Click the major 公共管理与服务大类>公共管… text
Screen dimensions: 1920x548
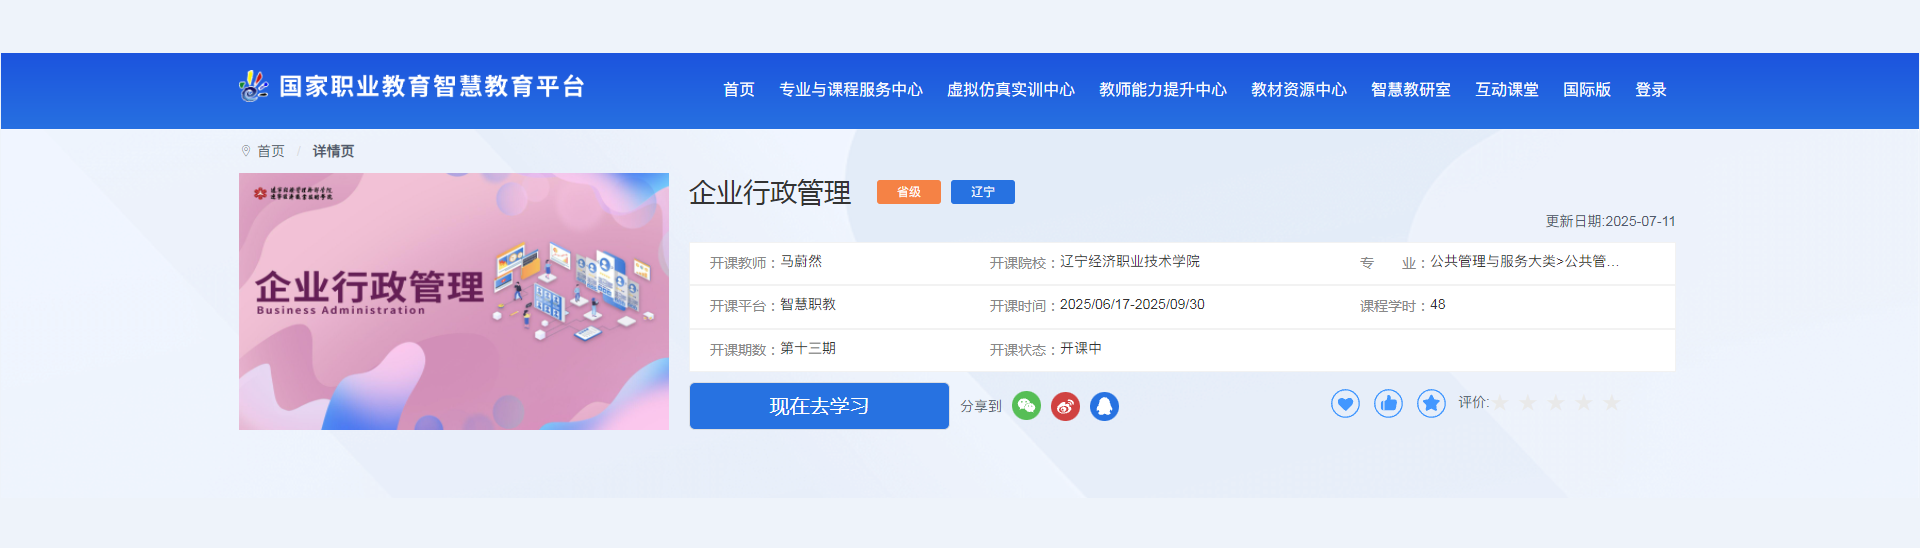[x=1525, y=261]
